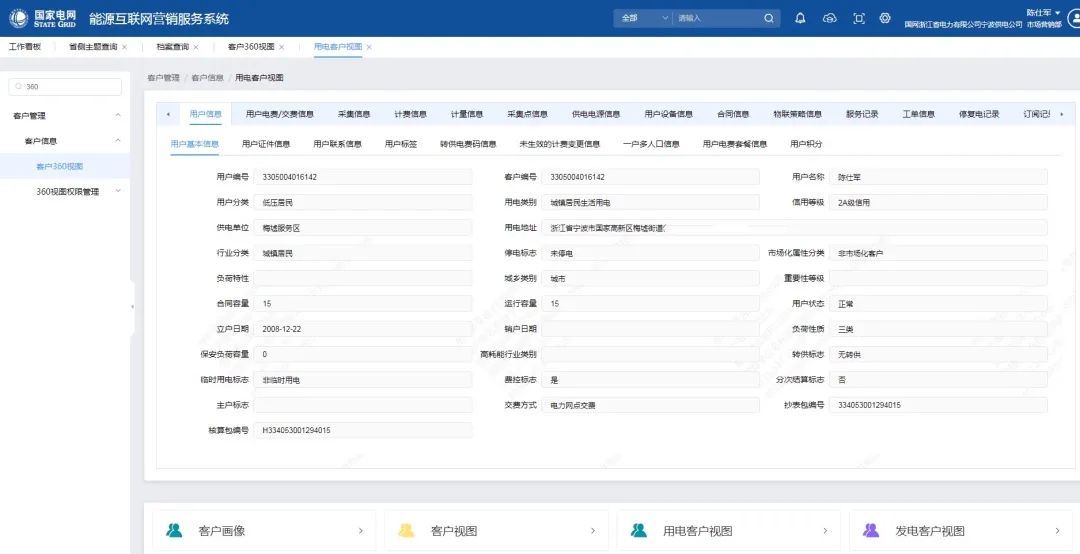
Task: Open the 合同信息 tab
Action: [733, 114]
